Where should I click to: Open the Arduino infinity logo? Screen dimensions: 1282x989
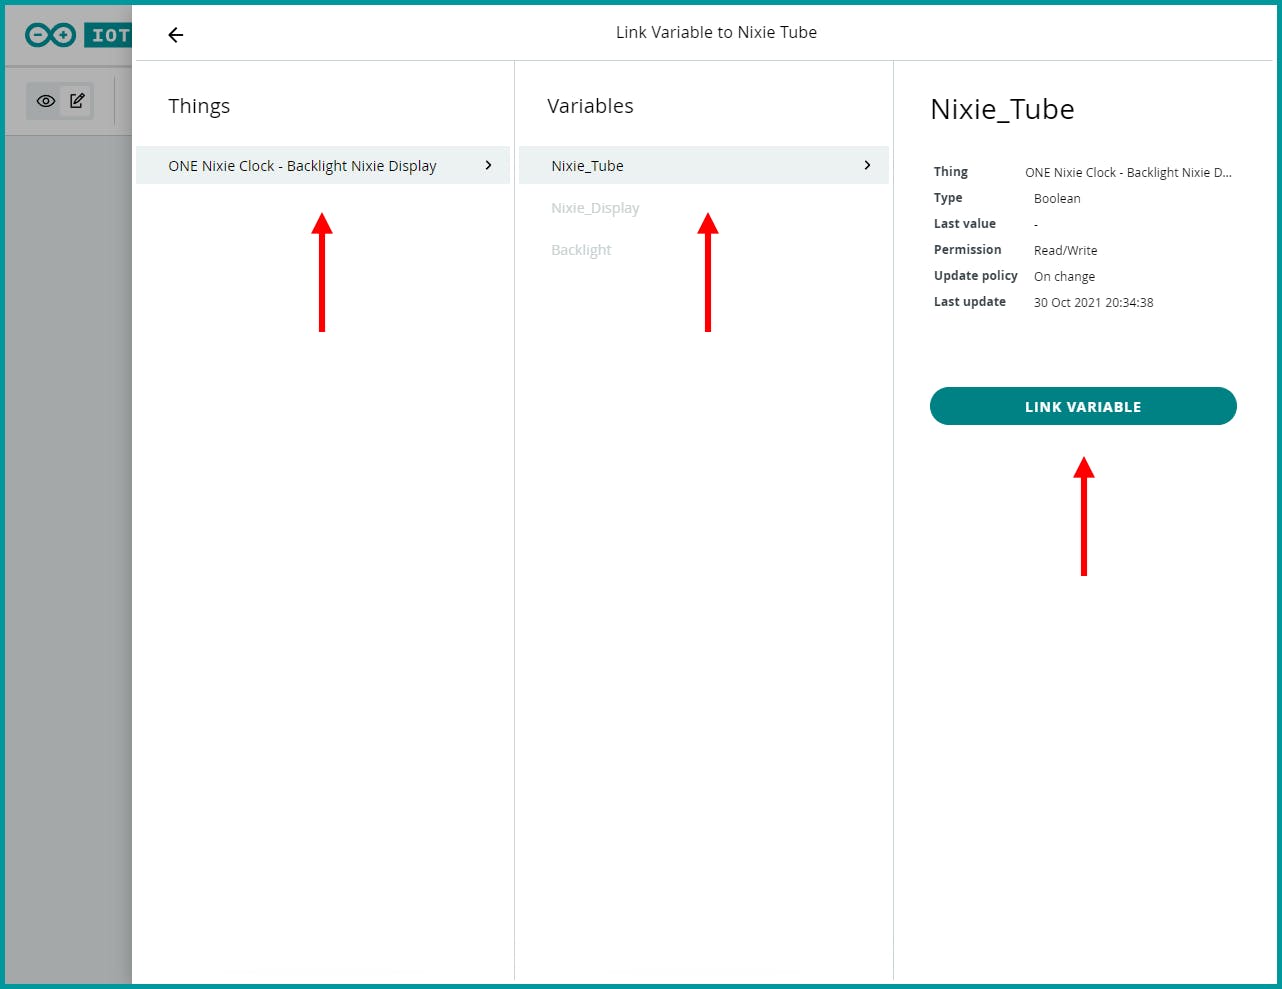point(50,35)
